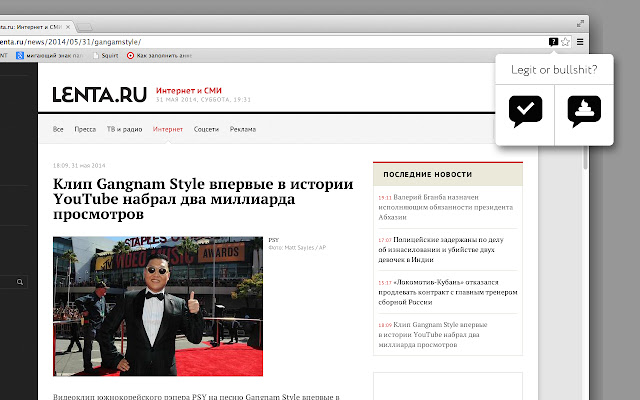640x400 pixels.
Task: Select the 'Пресса' navigation tab
Action: [x=85, y=129]
